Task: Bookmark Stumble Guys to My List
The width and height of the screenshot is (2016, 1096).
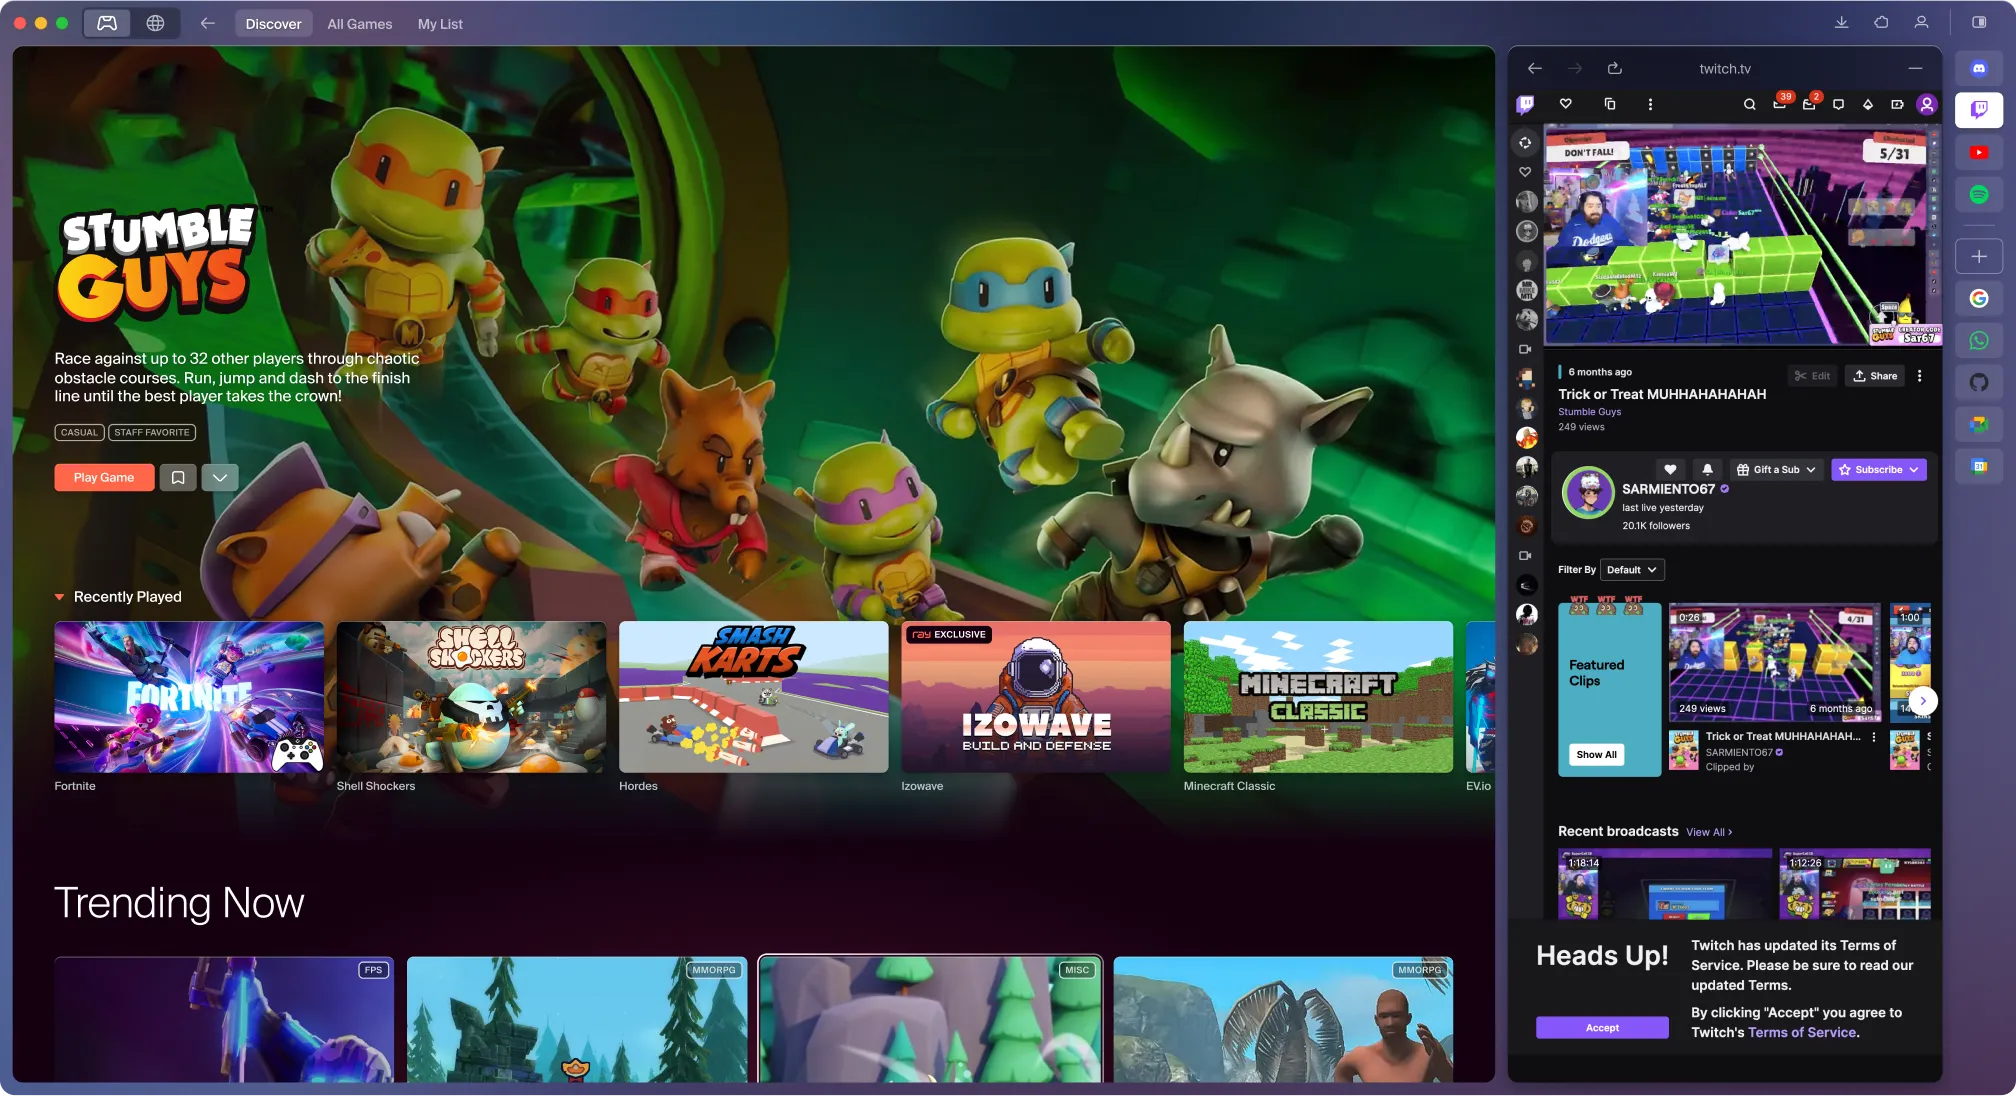Action: 178,478
